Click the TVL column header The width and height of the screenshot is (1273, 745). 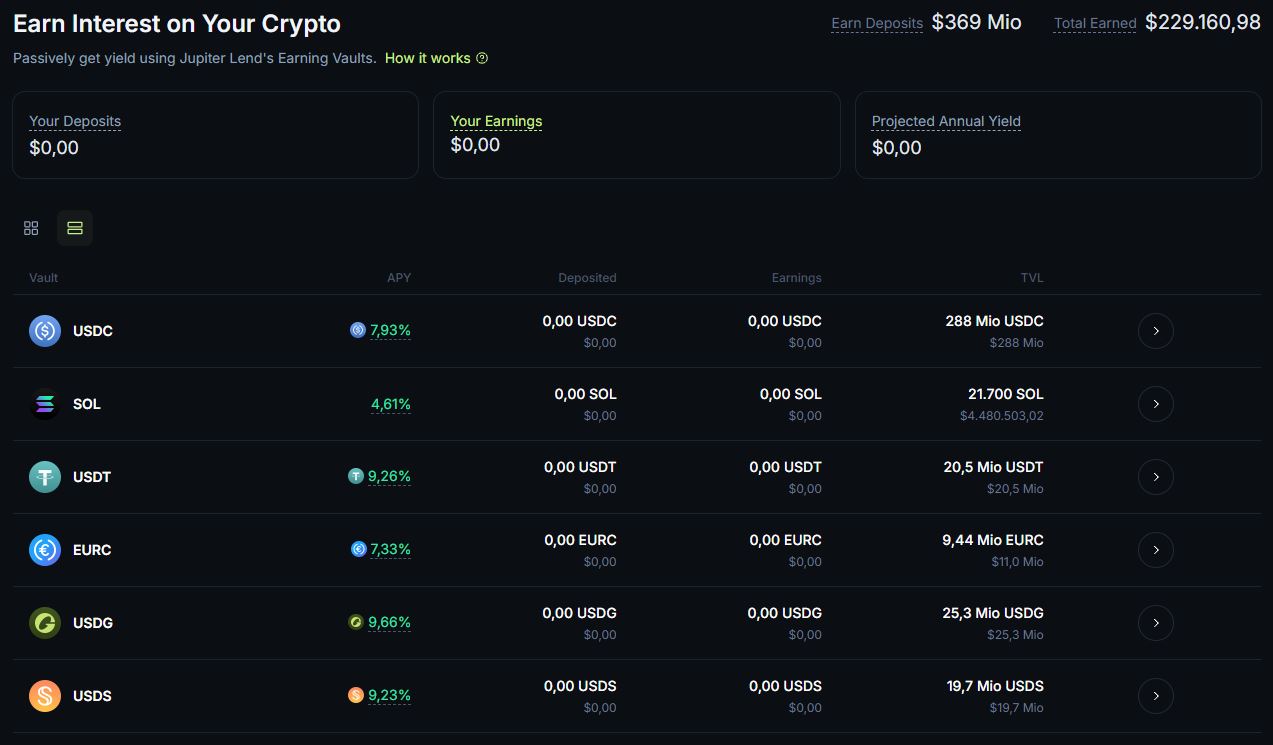click(1032, 277)
